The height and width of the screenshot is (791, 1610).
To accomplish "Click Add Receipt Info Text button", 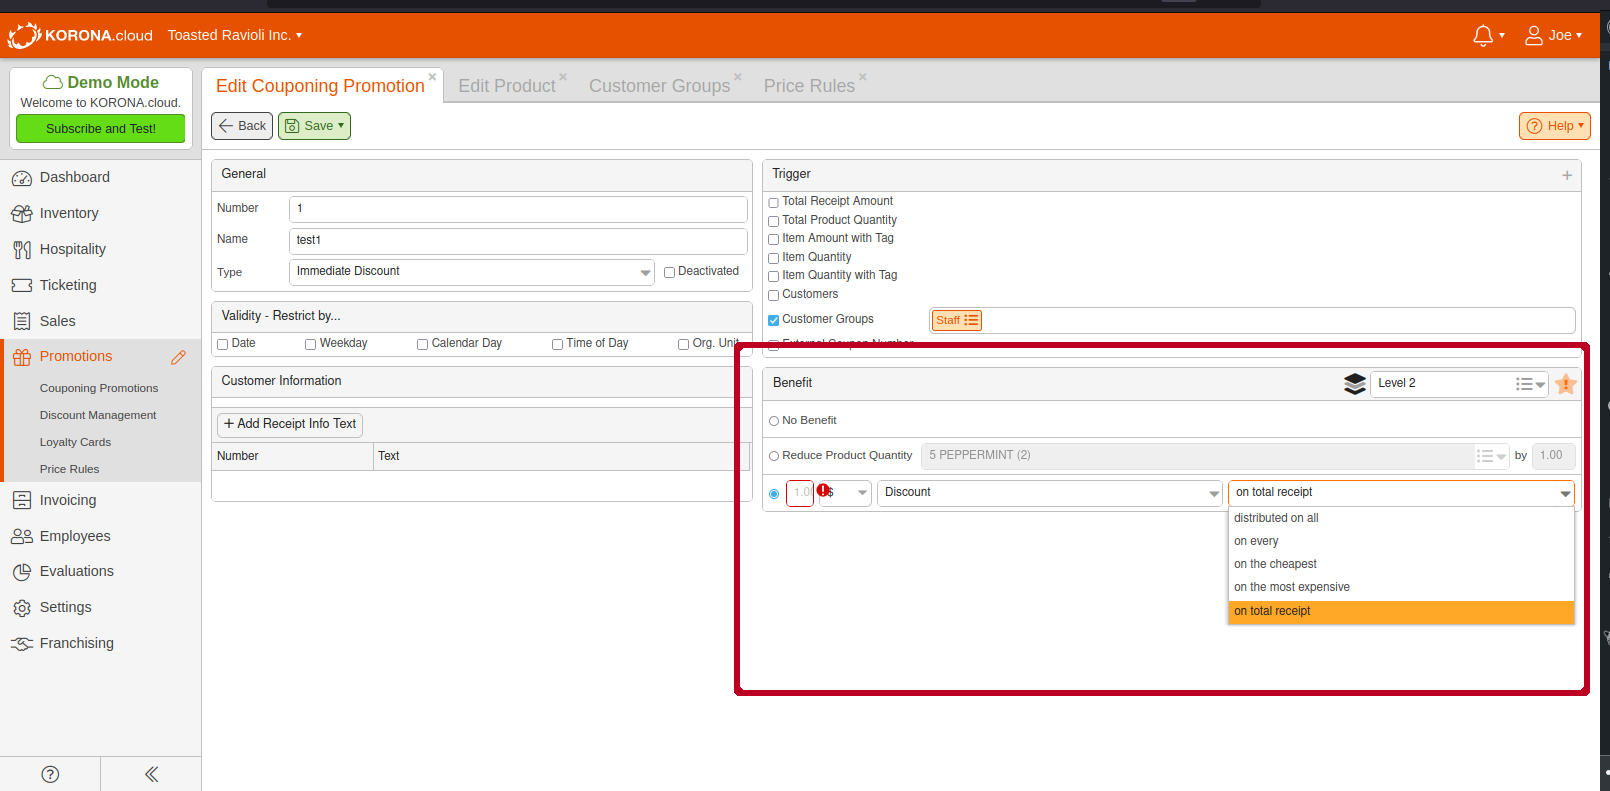I will [290, 424].
